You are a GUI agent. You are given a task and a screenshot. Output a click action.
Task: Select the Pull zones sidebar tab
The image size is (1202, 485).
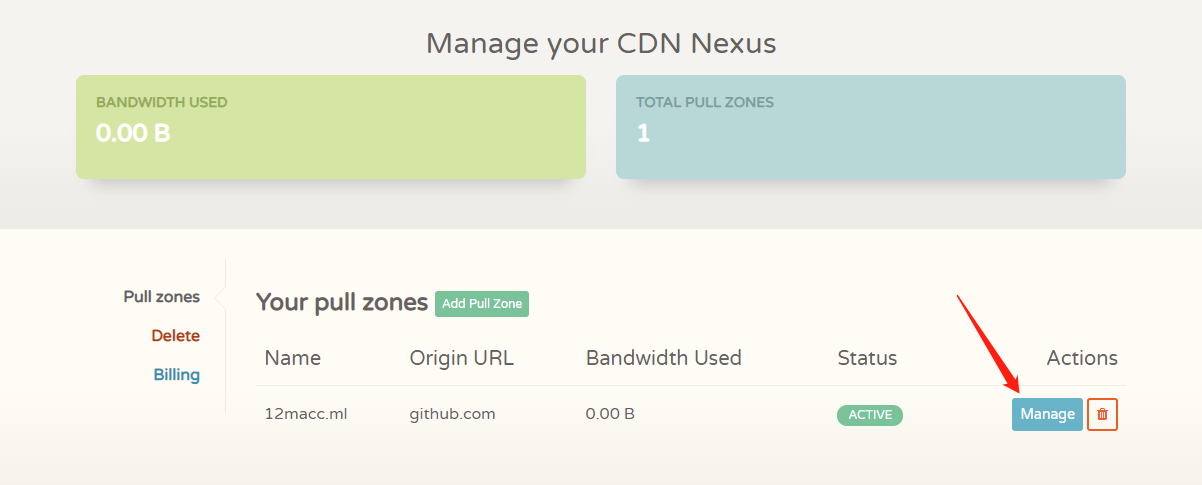[x=161, y=297]
